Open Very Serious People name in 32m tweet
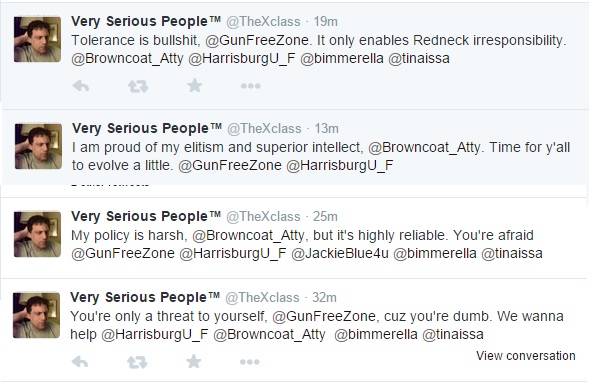The height and width of the screenshot is (387, 602). pyautogui.click(x=145, y=298)
